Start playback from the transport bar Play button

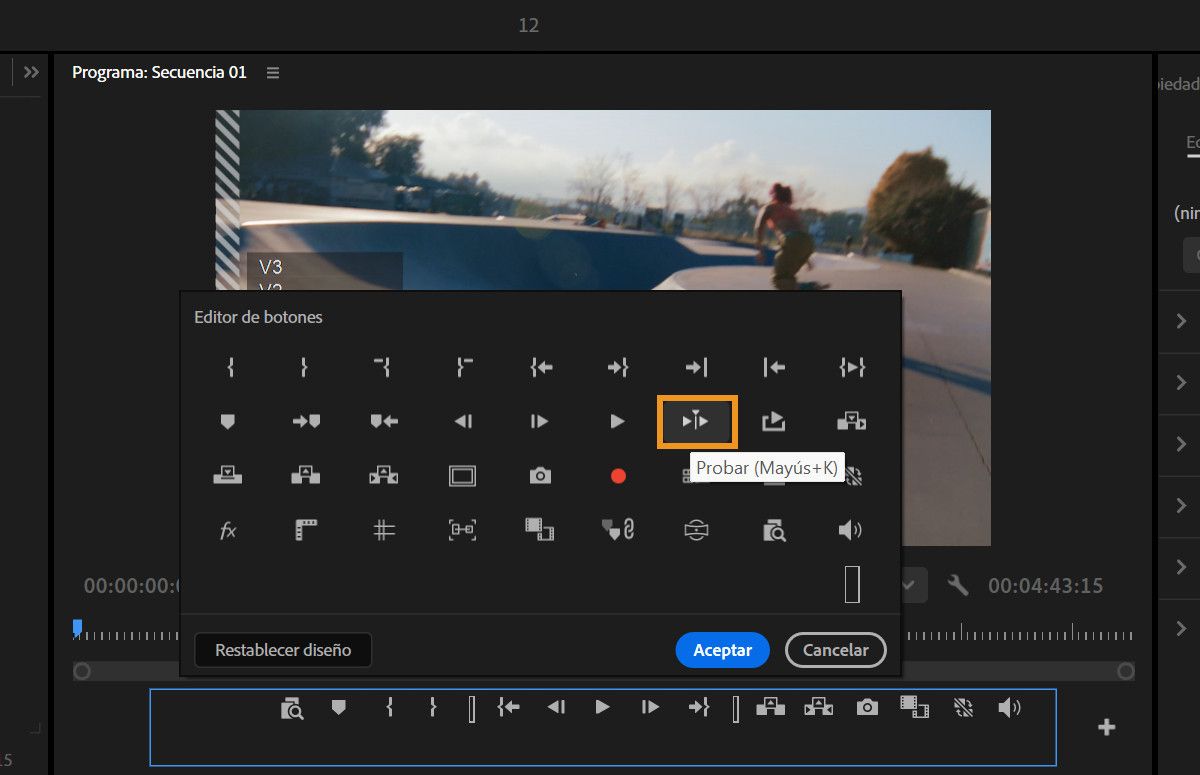coord(603,708)
